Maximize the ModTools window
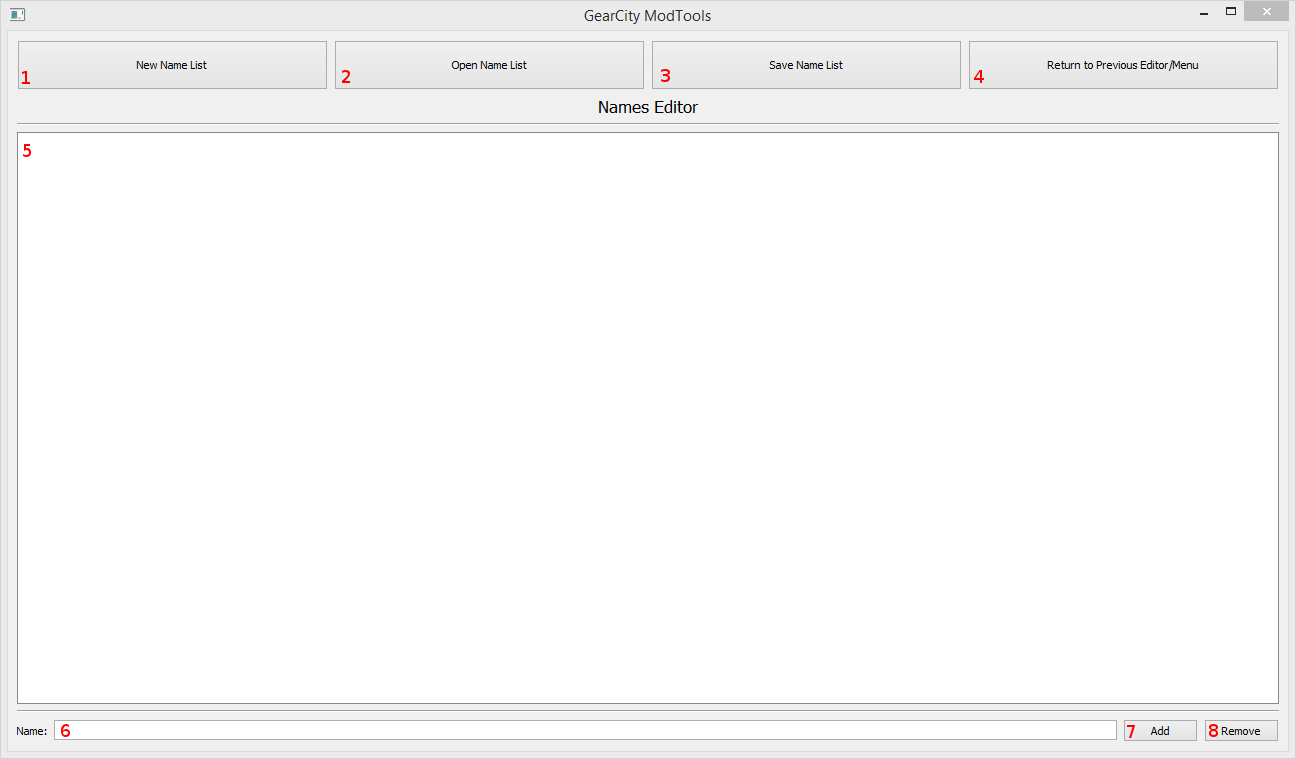This screenshot has width=1296, height=759. tap(1231, 12)
